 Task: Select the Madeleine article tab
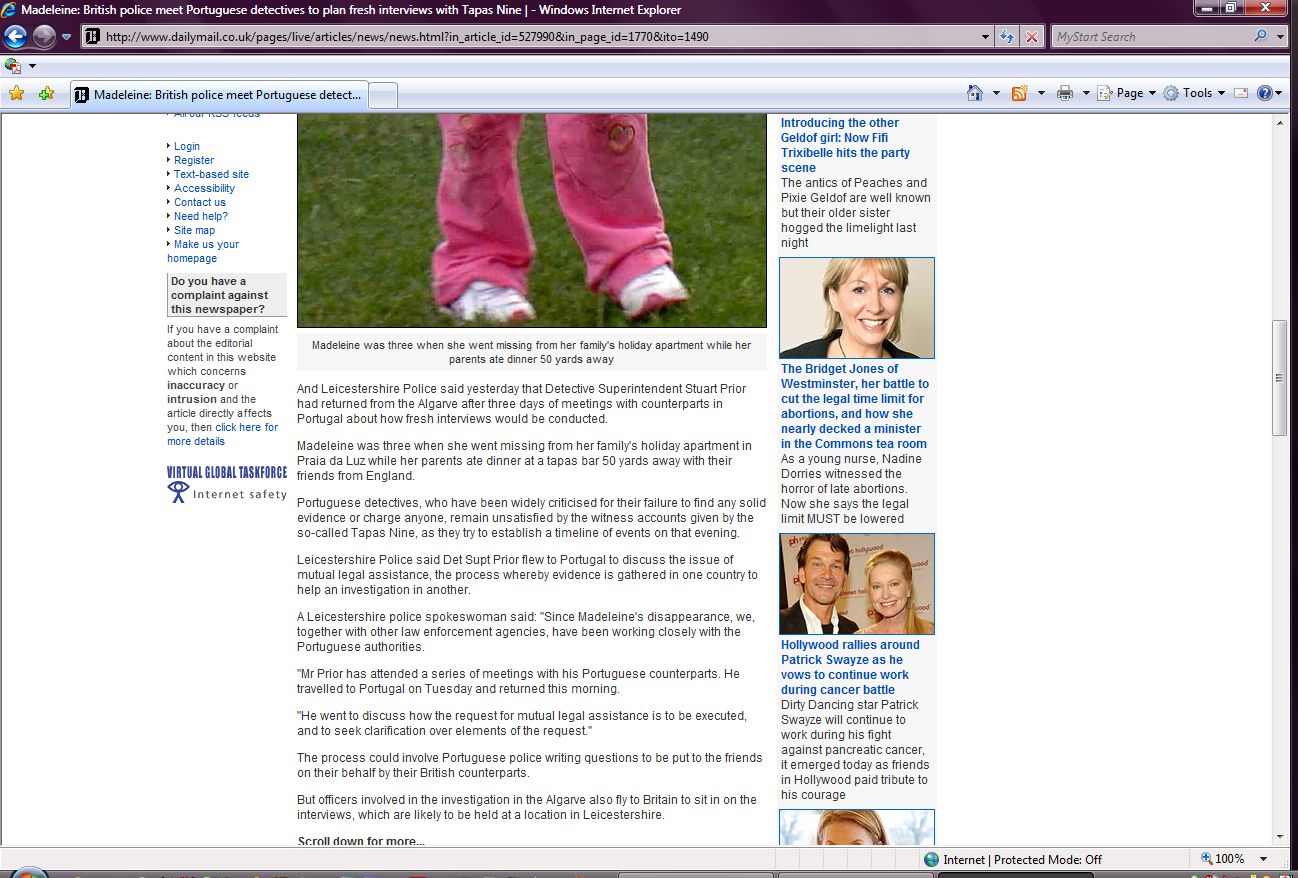[x=220, y=95]
